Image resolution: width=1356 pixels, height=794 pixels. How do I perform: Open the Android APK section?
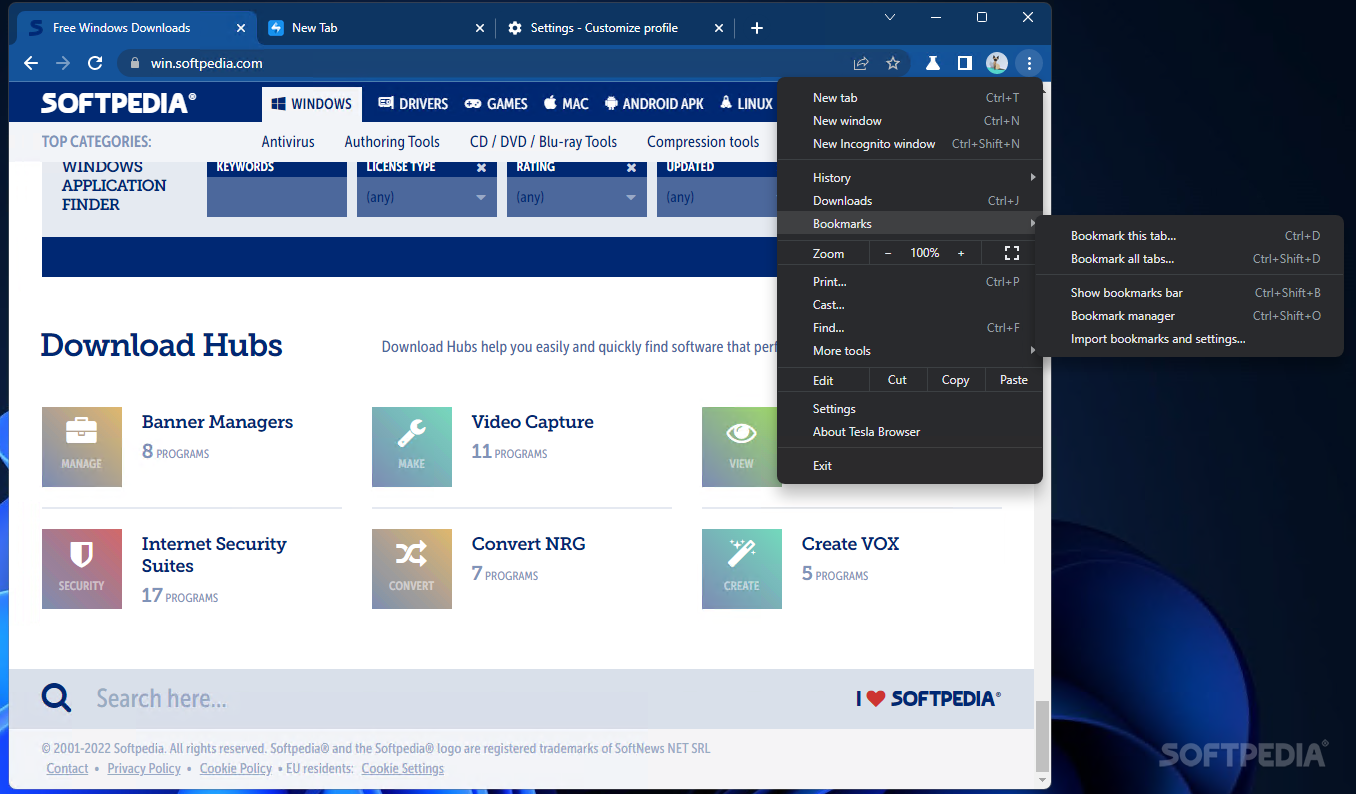point(654,104)
